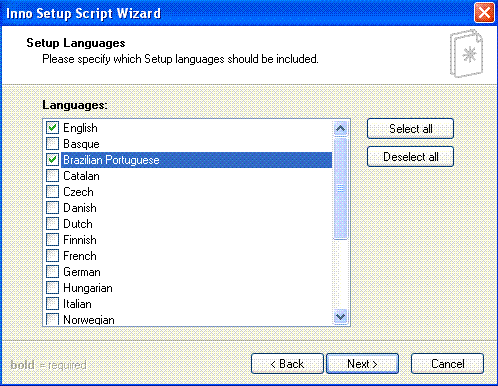This screenshot has height=386, width=498.
Task: Click the Deselect all button
Action: [x=410, y=157]
